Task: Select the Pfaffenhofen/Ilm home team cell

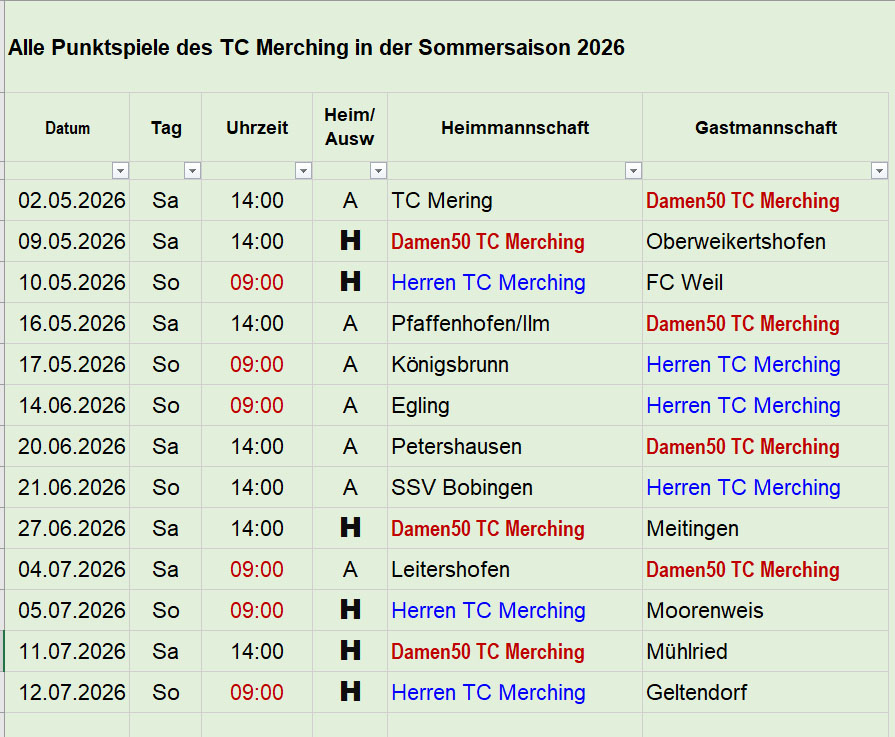Action: pos(471,324)
